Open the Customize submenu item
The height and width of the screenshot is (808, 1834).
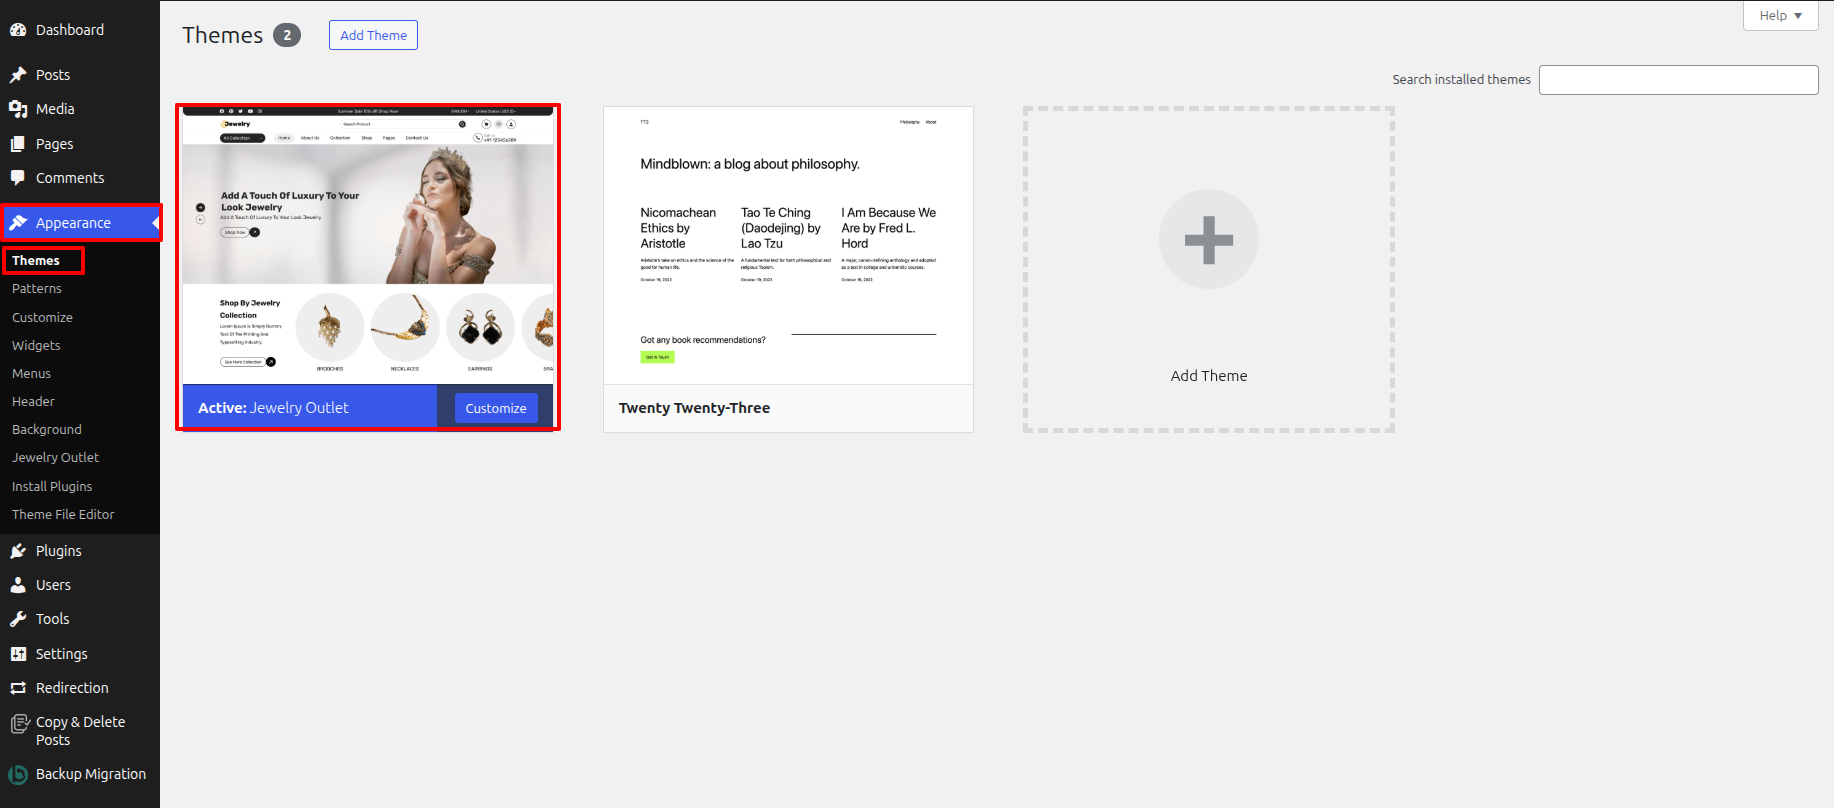tap(42, 317)
